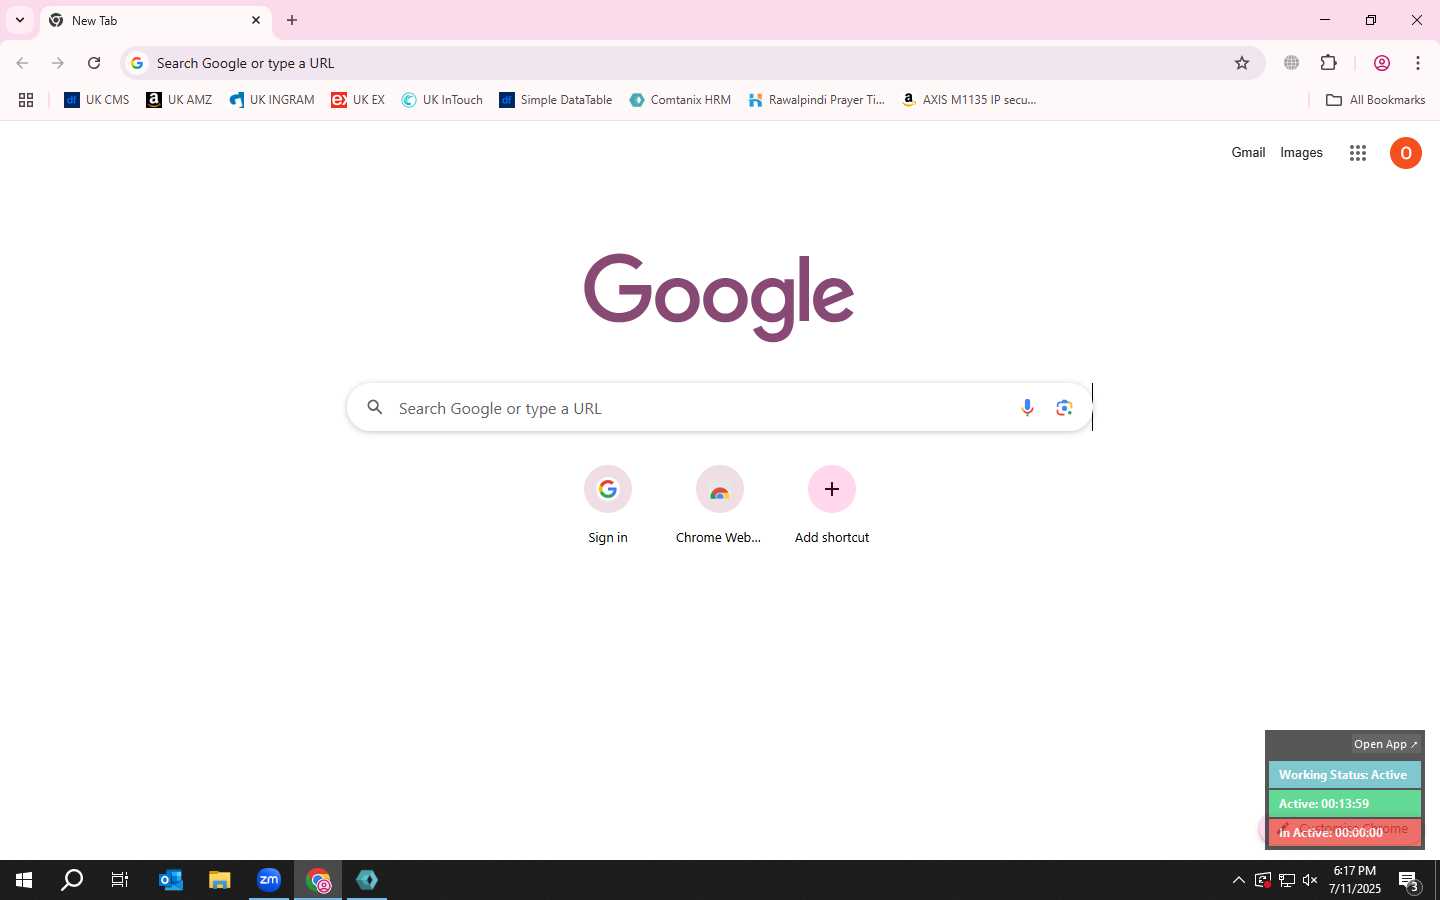1440x900 pixels.
Task: Click the search magnifier icon in box
Action: click(375, 407)
